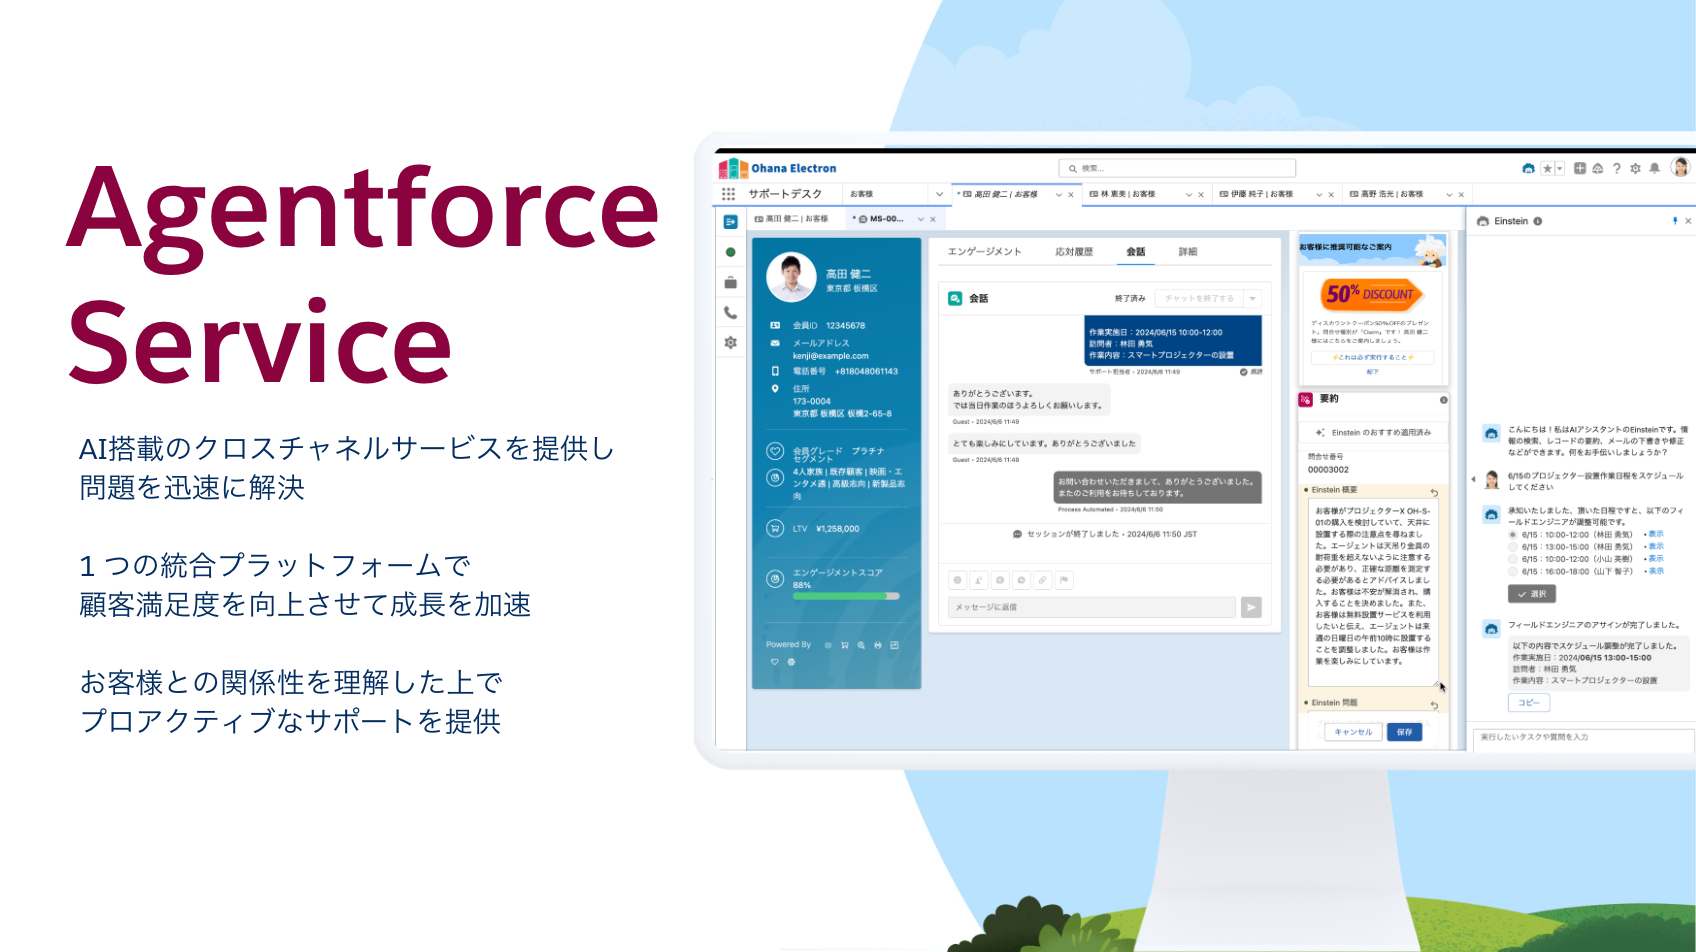
Task: Click the 保存 button
Action: click(x=1404, y=732)
